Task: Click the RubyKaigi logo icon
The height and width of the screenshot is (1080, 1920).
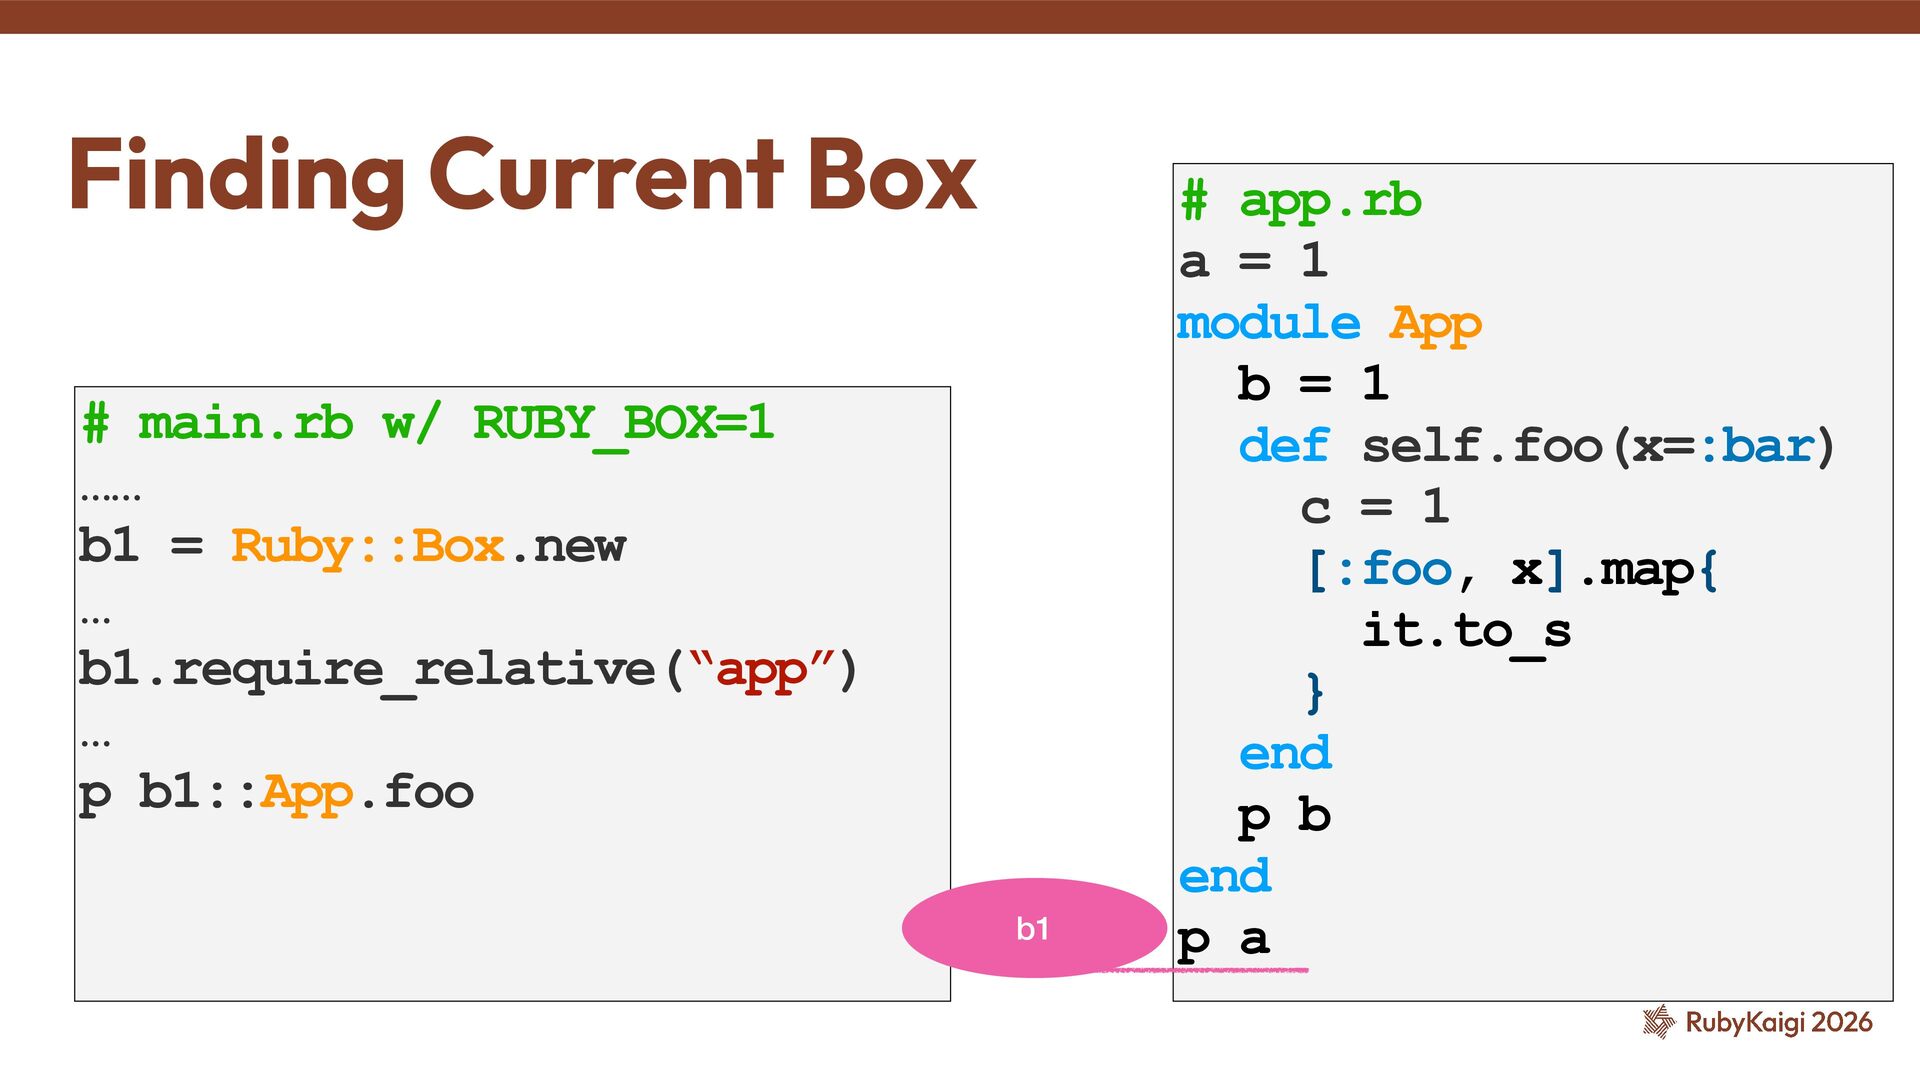Action: [x=1658, y=1021]
